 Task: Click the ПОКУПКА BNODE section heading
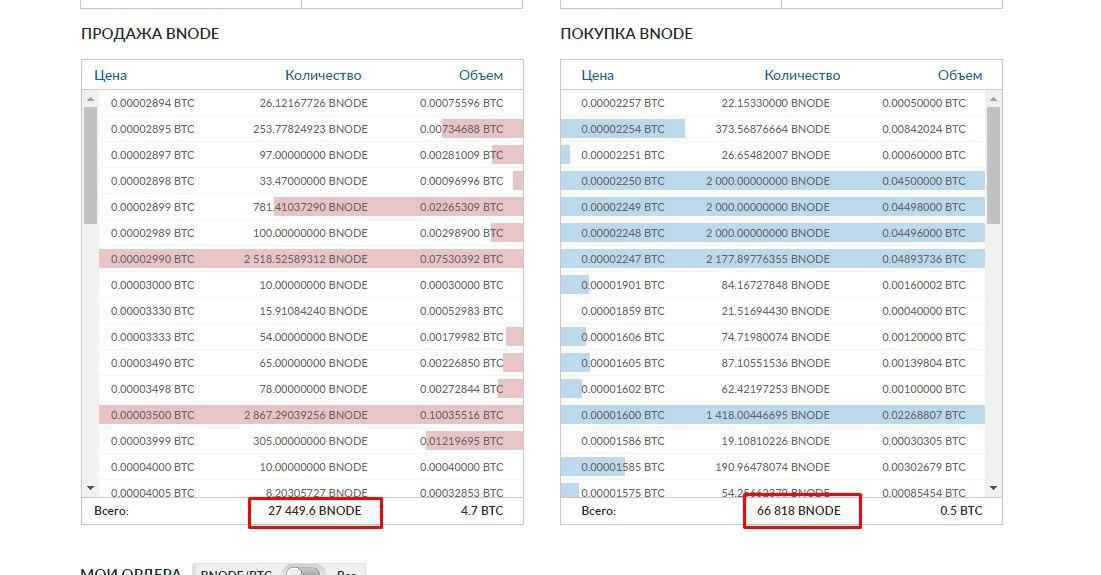click(x=626, y=34)
